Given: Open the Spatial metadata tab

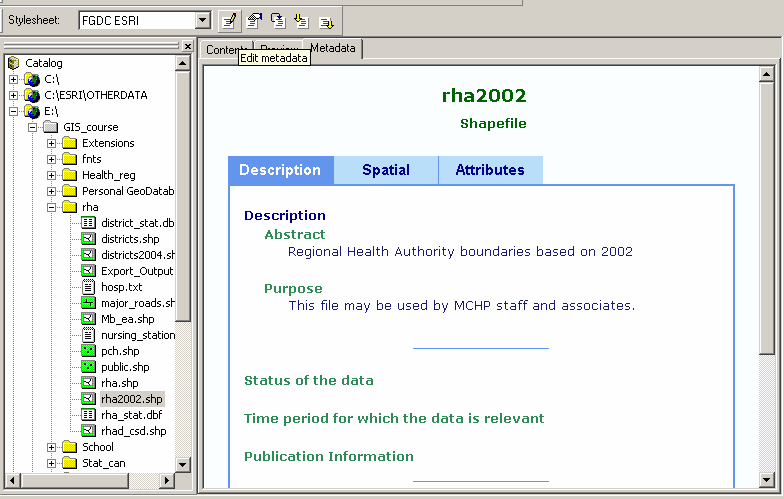Looking at the screenshot, I should 386,170.
